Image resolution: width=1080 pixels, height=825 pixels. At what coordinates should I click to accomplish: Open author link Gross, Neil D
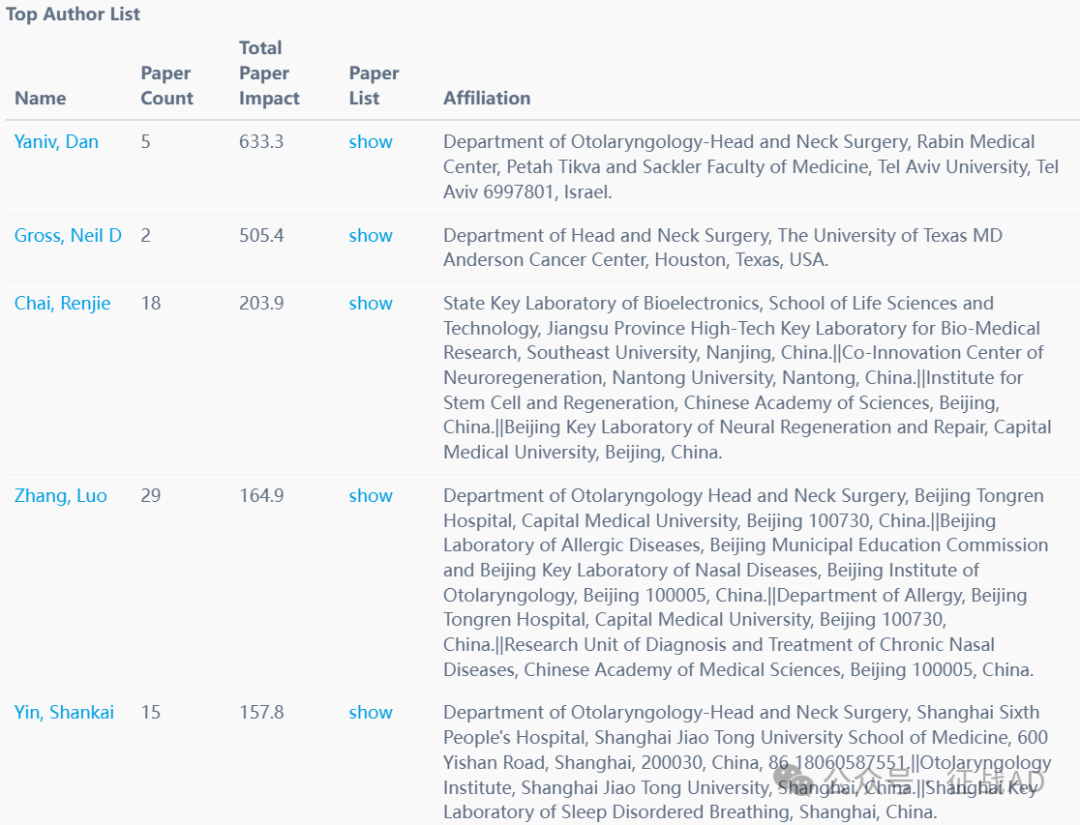(68, 236)
